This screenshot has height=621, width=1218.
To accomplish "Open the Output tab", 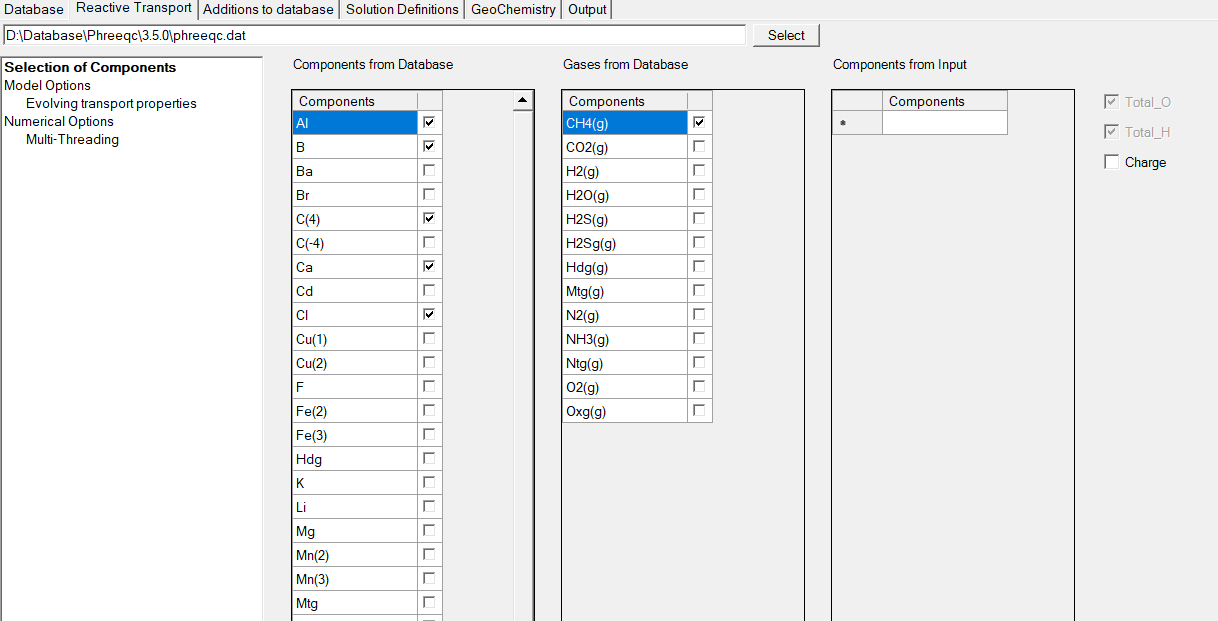I will [587, 9].
